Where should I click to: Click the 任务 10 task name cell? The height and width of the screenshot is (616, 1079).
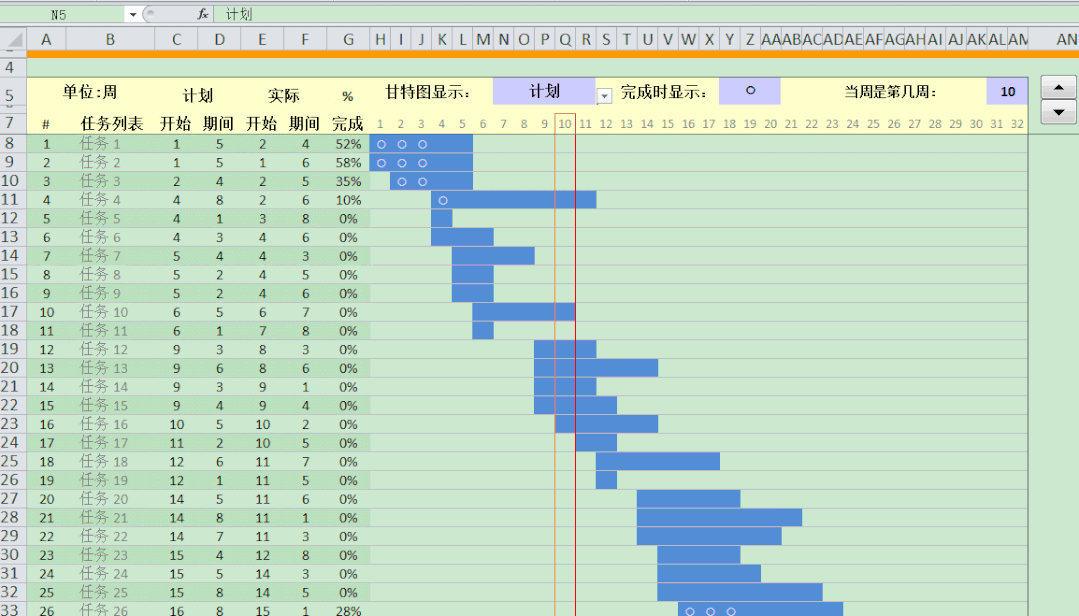(x=110, y=312)
